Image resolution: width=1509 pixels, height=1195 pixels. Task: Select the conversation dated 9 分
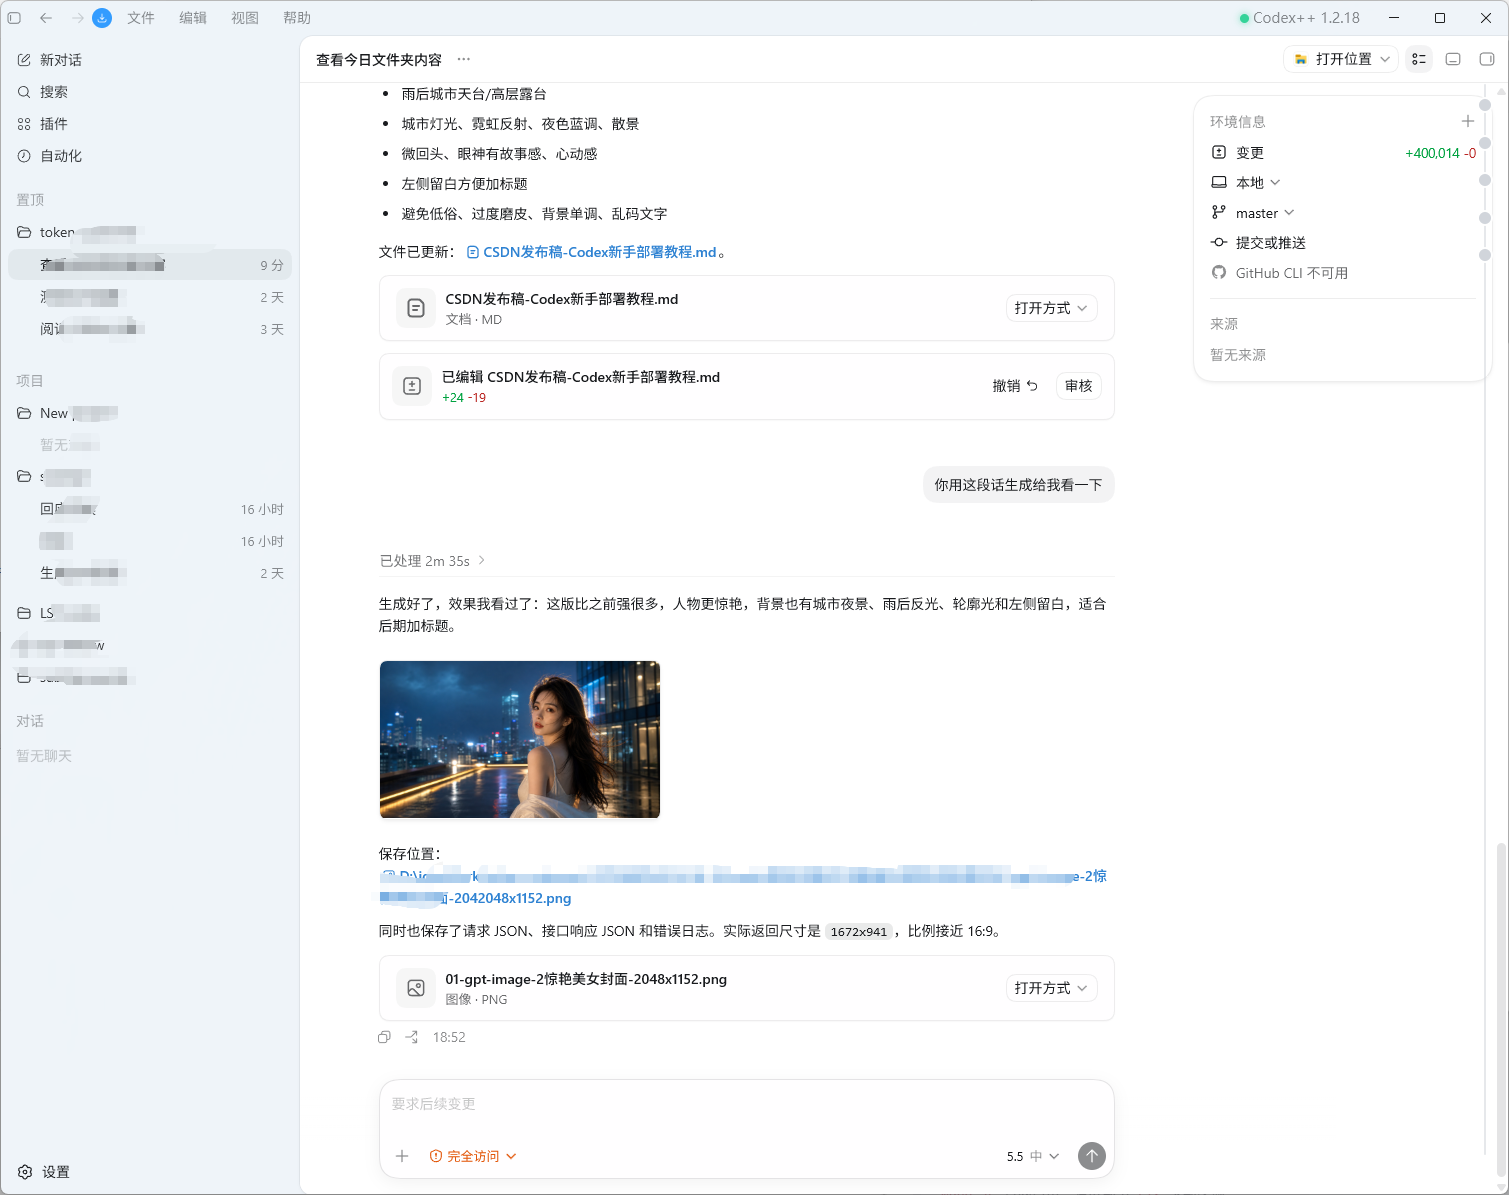pos(150,265)
